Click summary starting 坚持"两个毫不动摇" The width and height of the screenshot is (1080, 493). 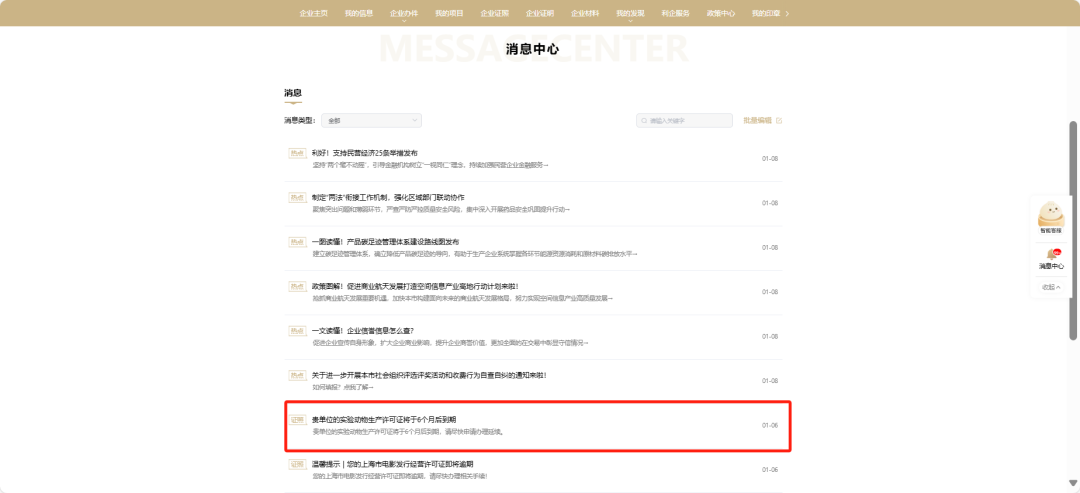click(430, 165)
